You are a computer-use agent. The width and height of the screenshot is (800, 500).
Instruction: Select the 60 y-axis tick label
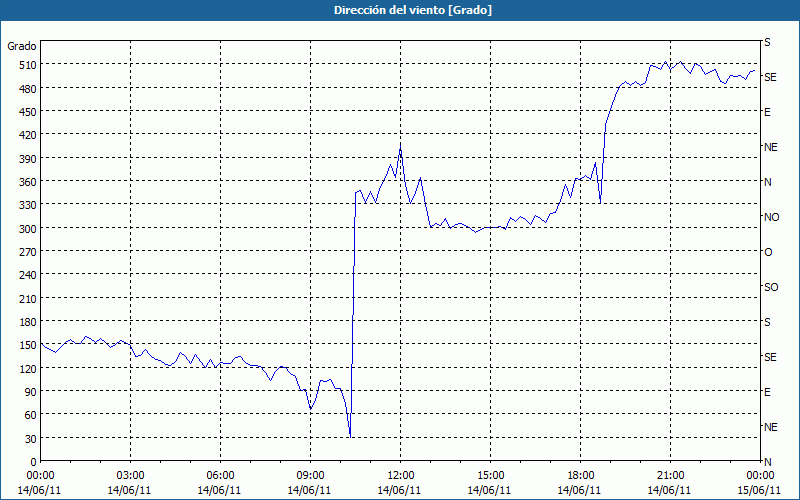[31, 415]
